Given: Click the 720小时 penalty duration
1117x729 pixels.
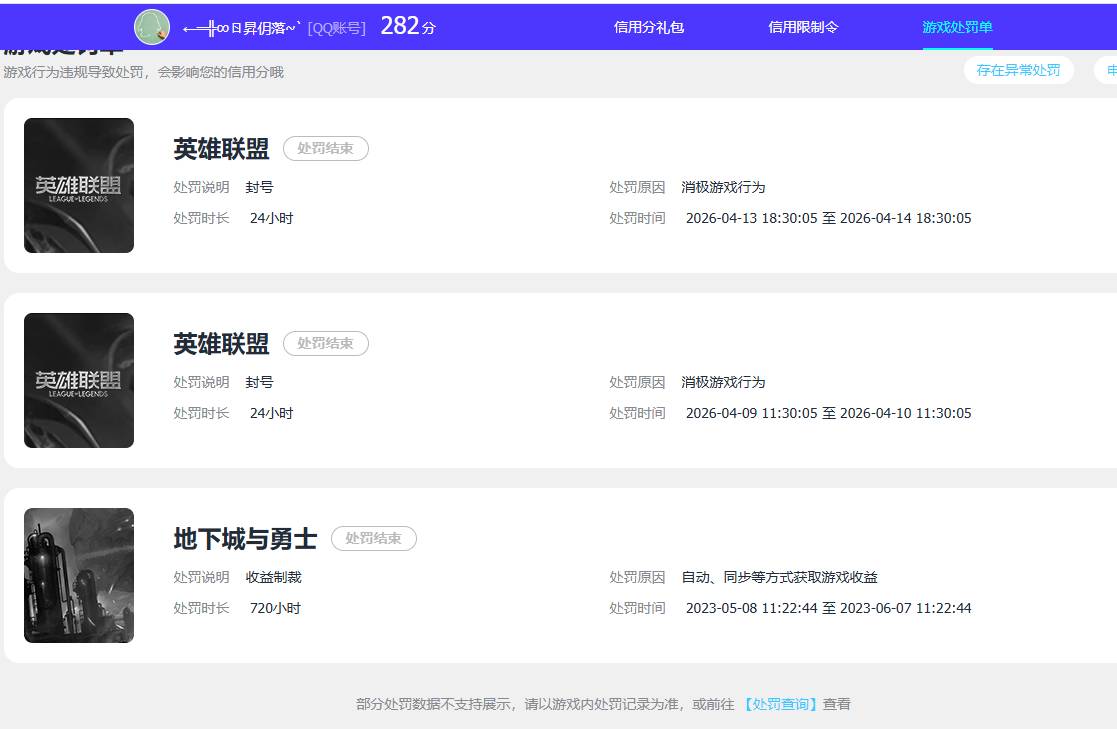Looking at the screenshot, I should click(275, 608).
